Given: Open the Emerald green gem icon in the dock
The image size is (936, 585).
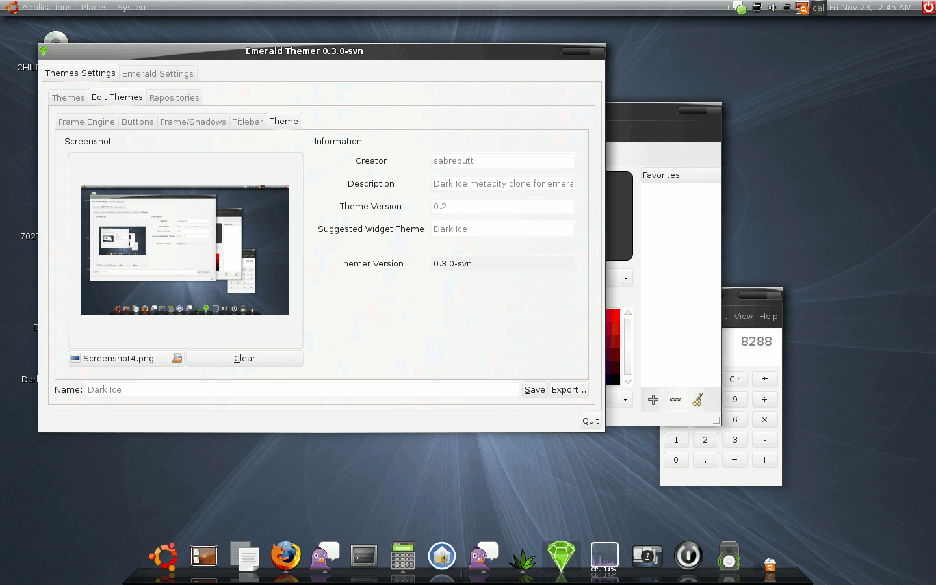Looking at the screenshot, I should tap(561, 556).
